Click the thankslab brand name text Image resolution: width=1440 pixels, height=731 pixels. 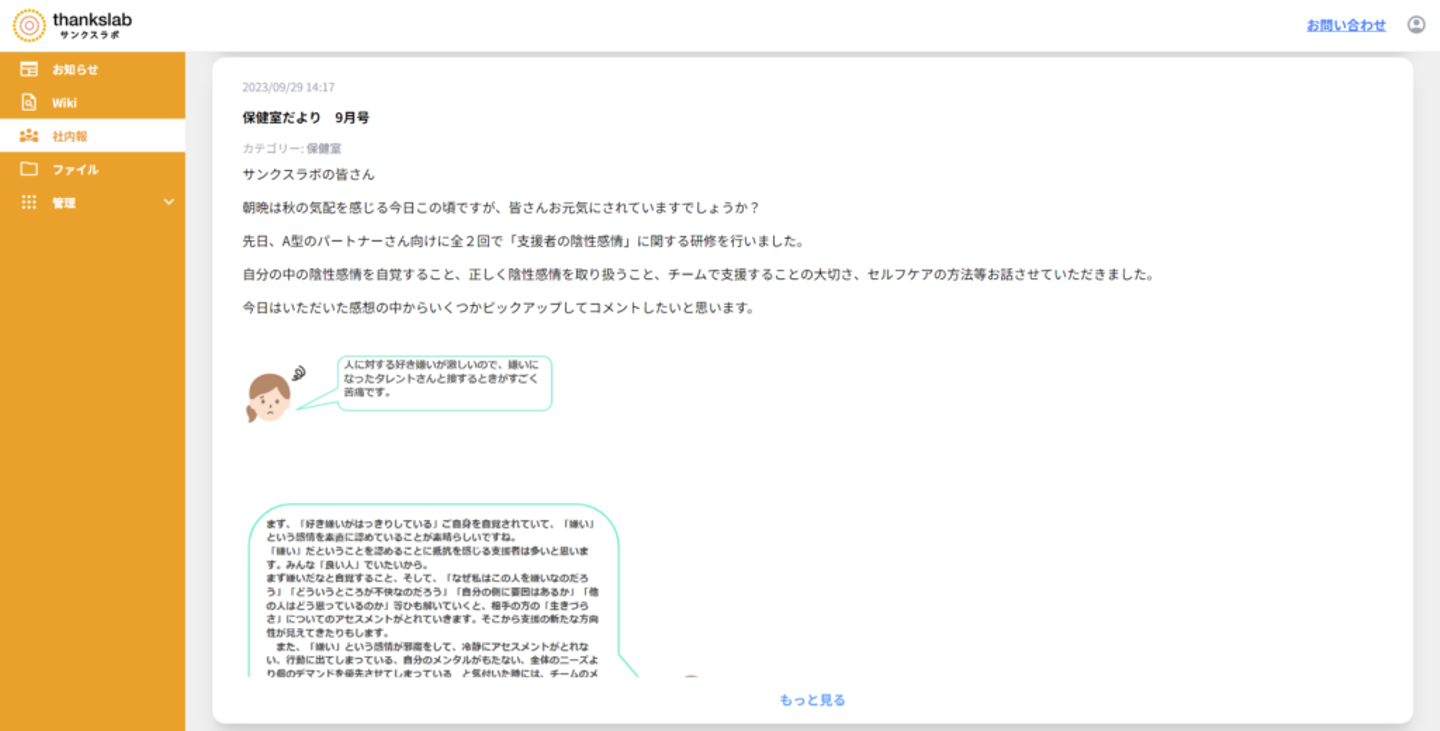[x=92, y=20]
